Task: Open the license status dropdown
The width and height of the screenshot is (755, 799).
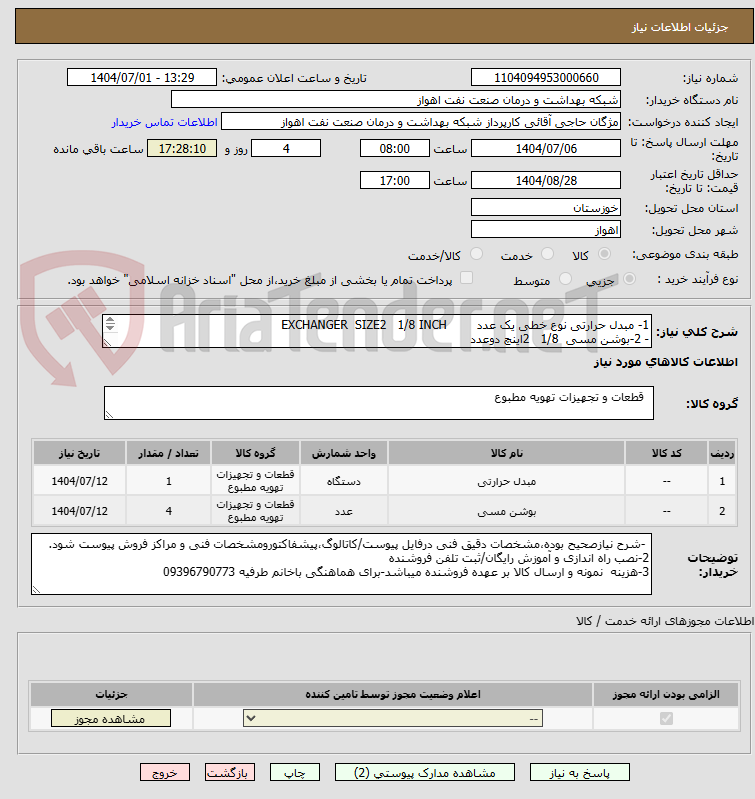Action: pos(393,718)
